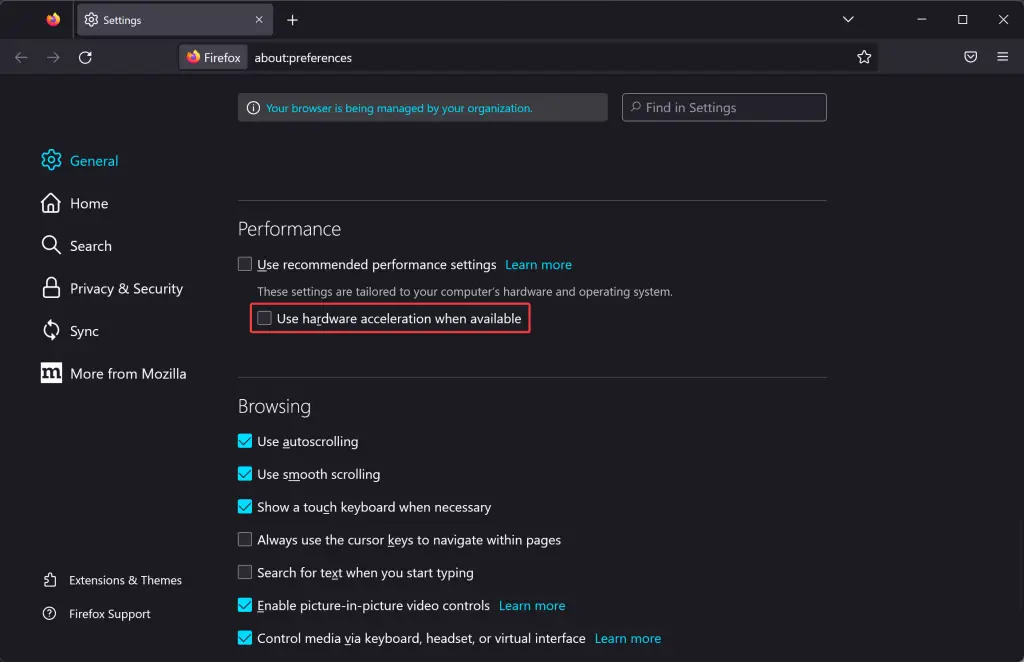The height and width of the screenshot is (662, 1024).
Task: Open Extensions & Themes
Action: click(126, 580)
